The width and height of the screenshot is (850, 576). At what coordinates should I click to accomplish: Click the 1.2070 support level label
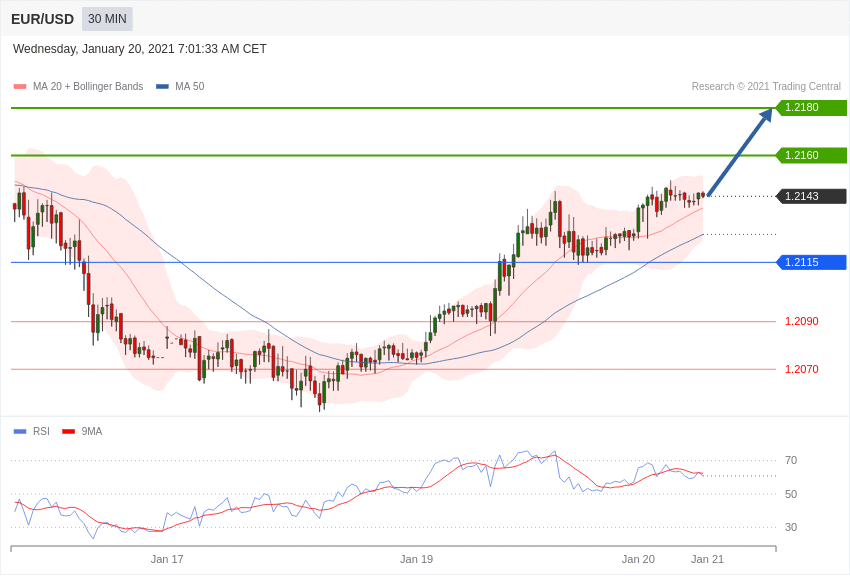802,369
